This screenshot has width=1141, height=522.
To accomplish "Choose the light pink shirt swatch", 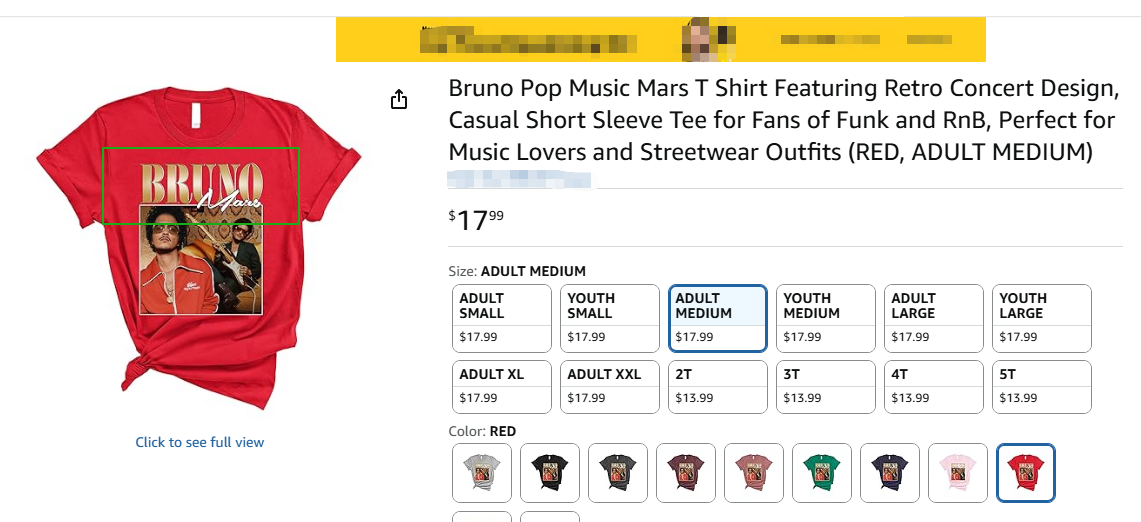I will [958, 472].
